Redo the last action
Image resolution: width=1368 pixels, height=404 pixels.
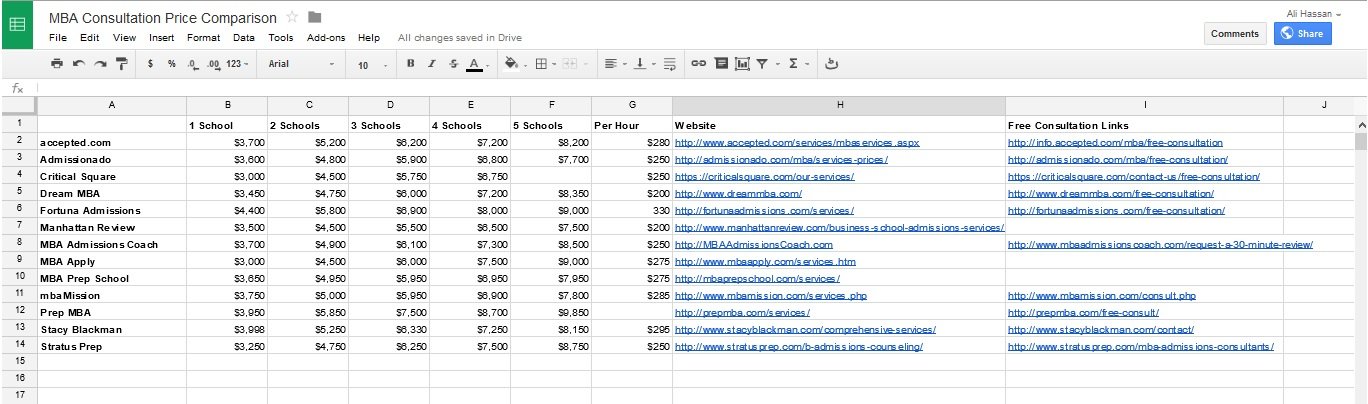click(100, 63)
